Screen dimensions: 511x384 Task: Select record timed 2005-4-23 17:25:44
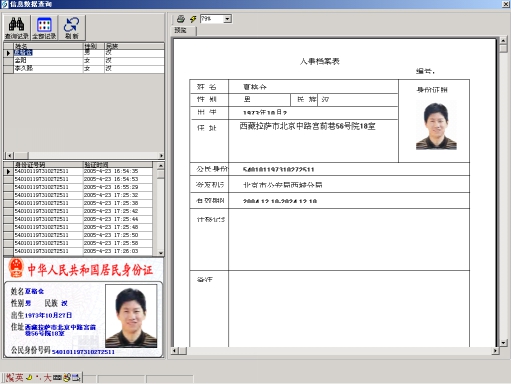point(78,219)
